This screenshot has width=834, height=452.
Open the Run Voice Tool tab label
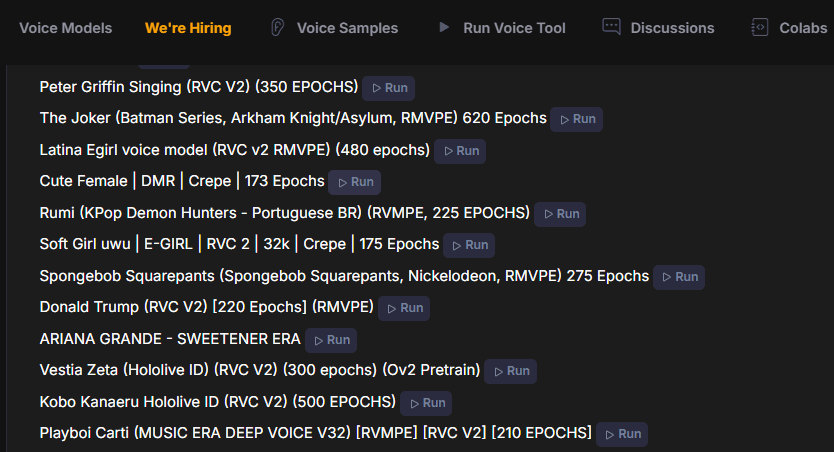pos(514,28)
